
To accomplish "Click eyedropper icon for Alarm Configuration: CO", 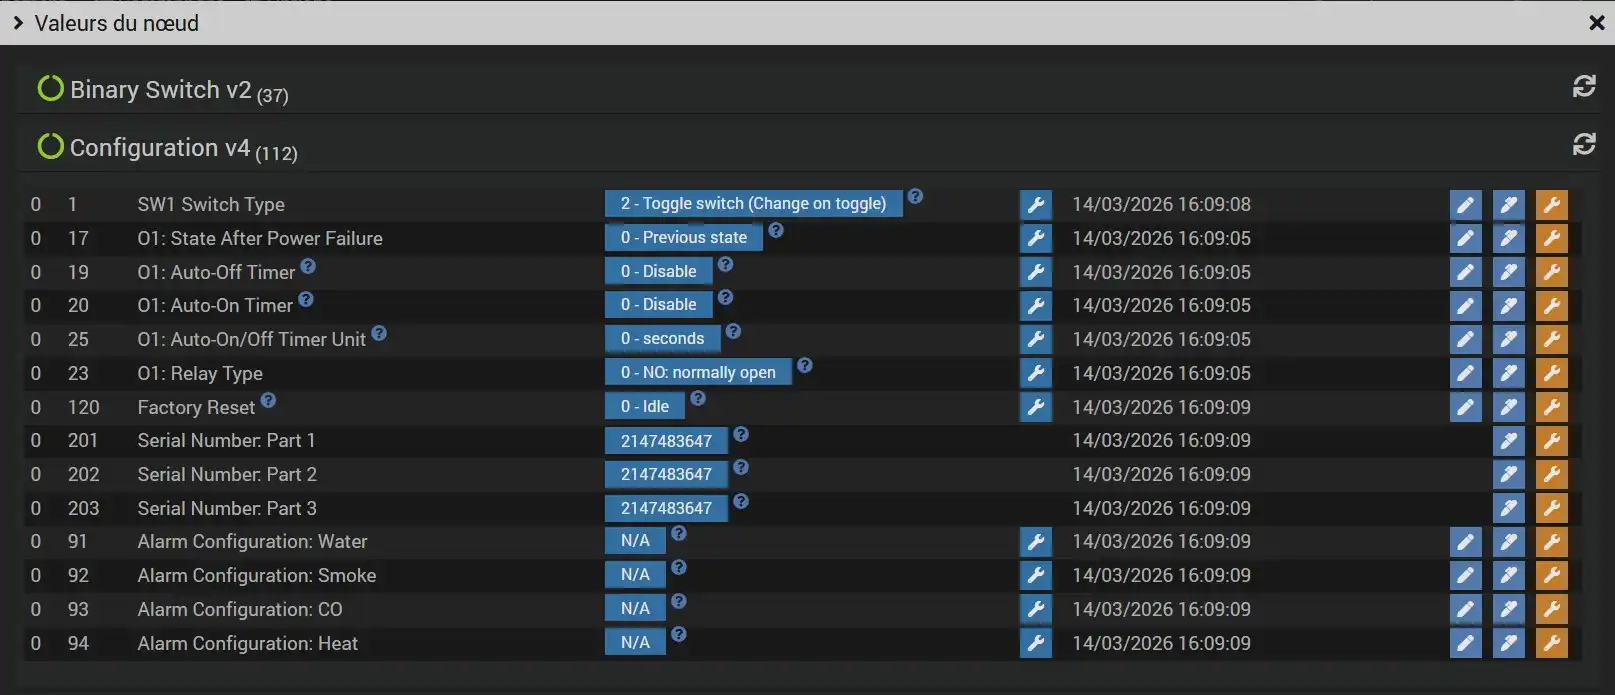I will click(1508, 610).
